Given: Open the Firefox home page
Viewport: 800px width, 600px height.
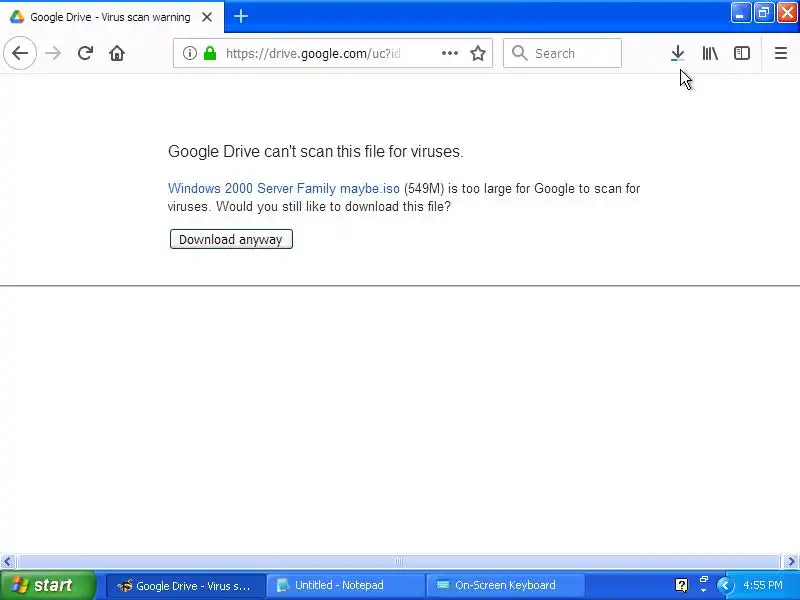Looking at the screenshot, I should pyautogui.click(x=117, y=53).
